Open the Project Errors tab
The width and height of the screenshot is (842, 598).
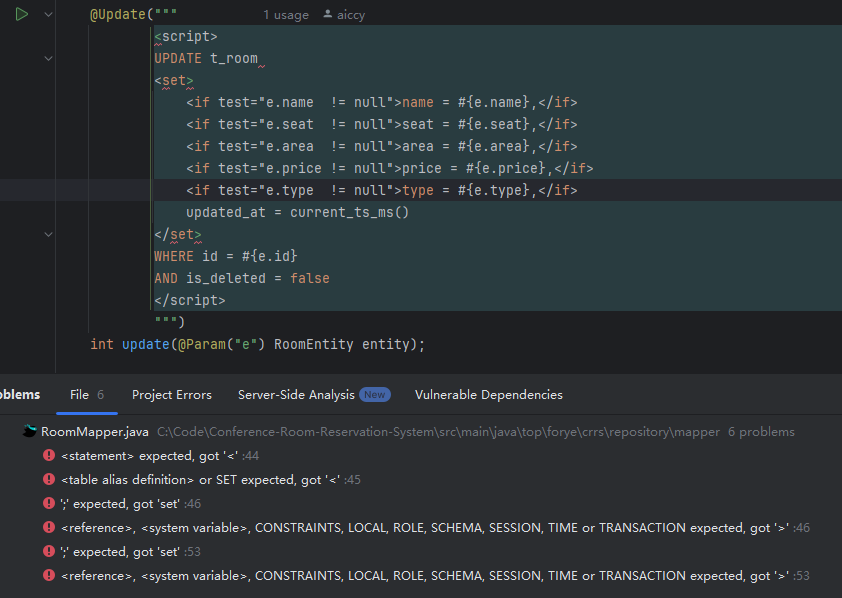coord(172,395)
